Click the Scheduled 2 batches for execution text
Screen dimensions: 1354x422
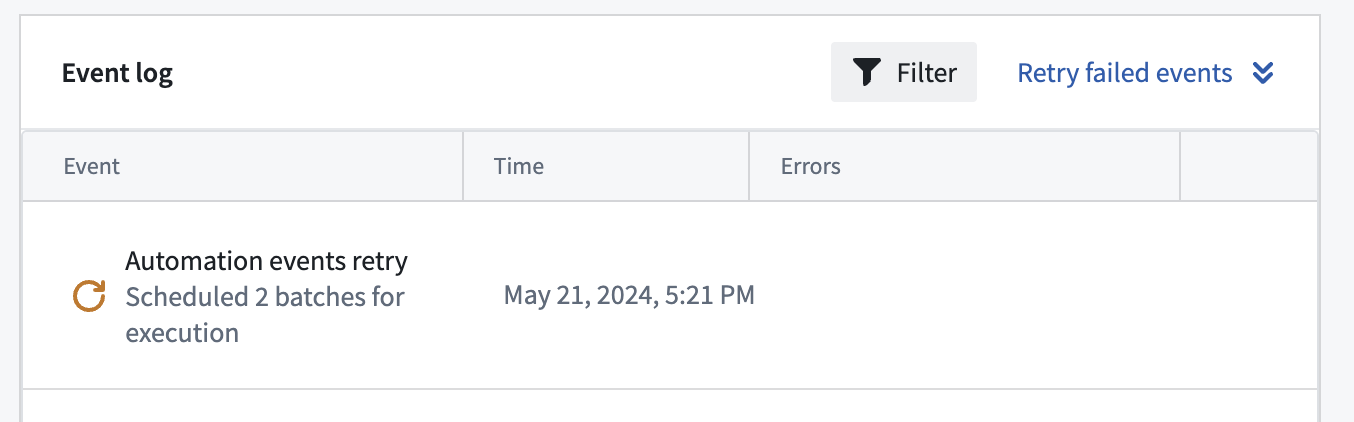pos(265,315)
